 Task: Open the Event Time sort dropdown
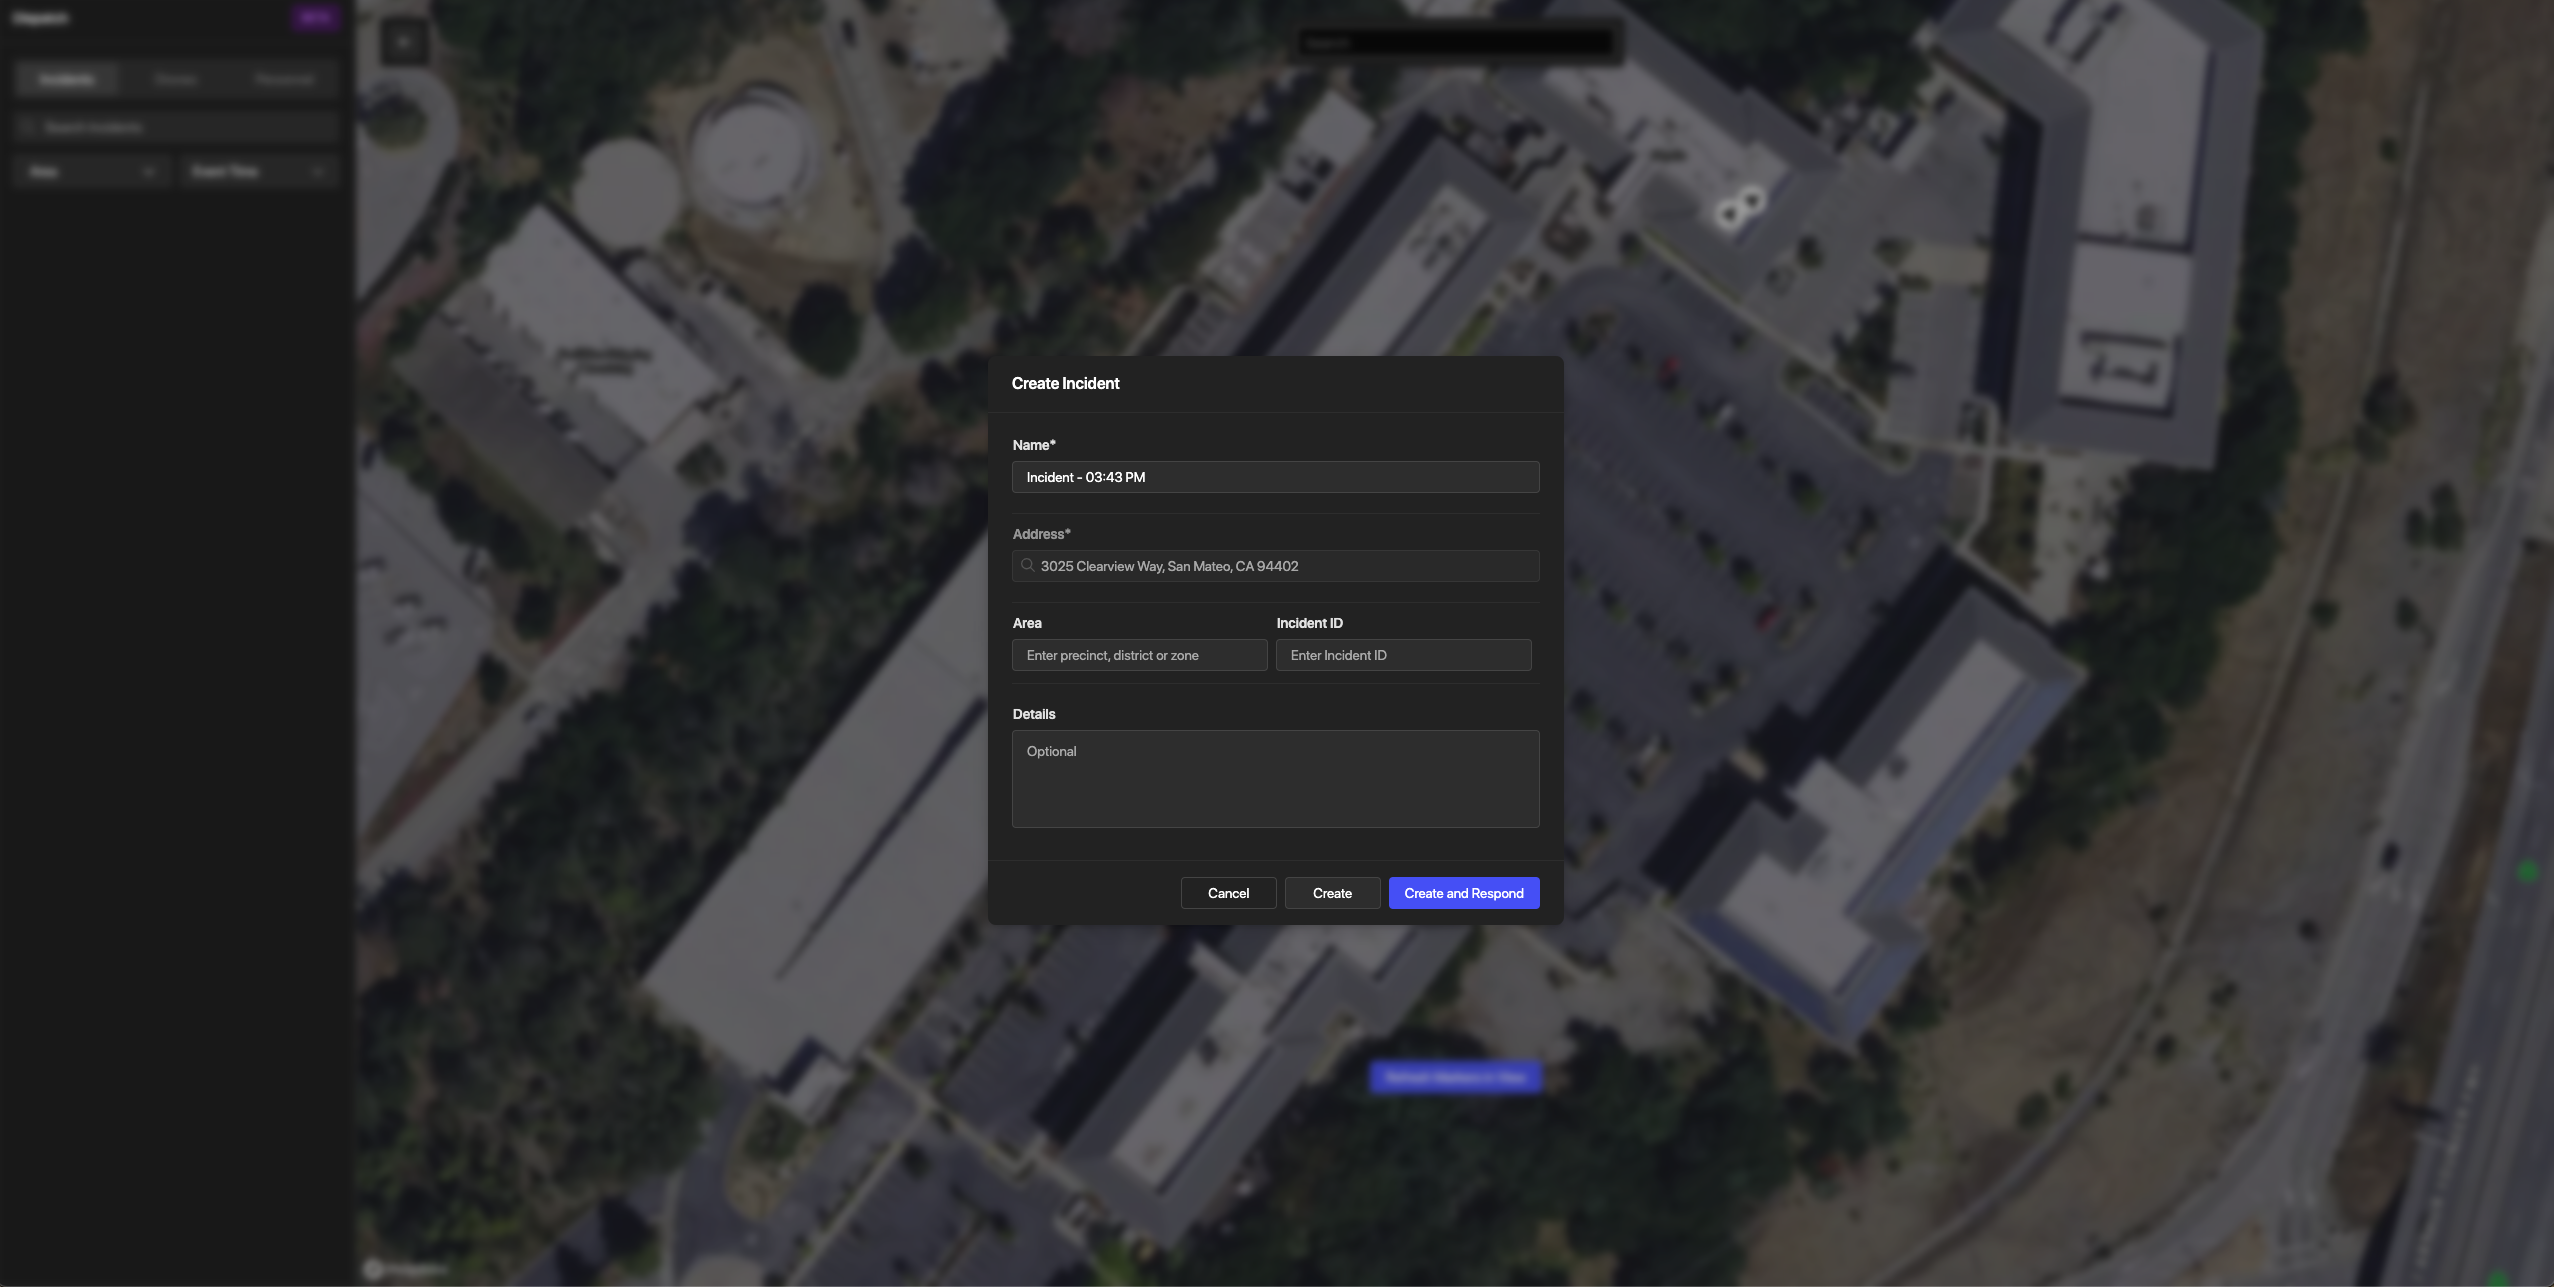[x=259, y=172]
